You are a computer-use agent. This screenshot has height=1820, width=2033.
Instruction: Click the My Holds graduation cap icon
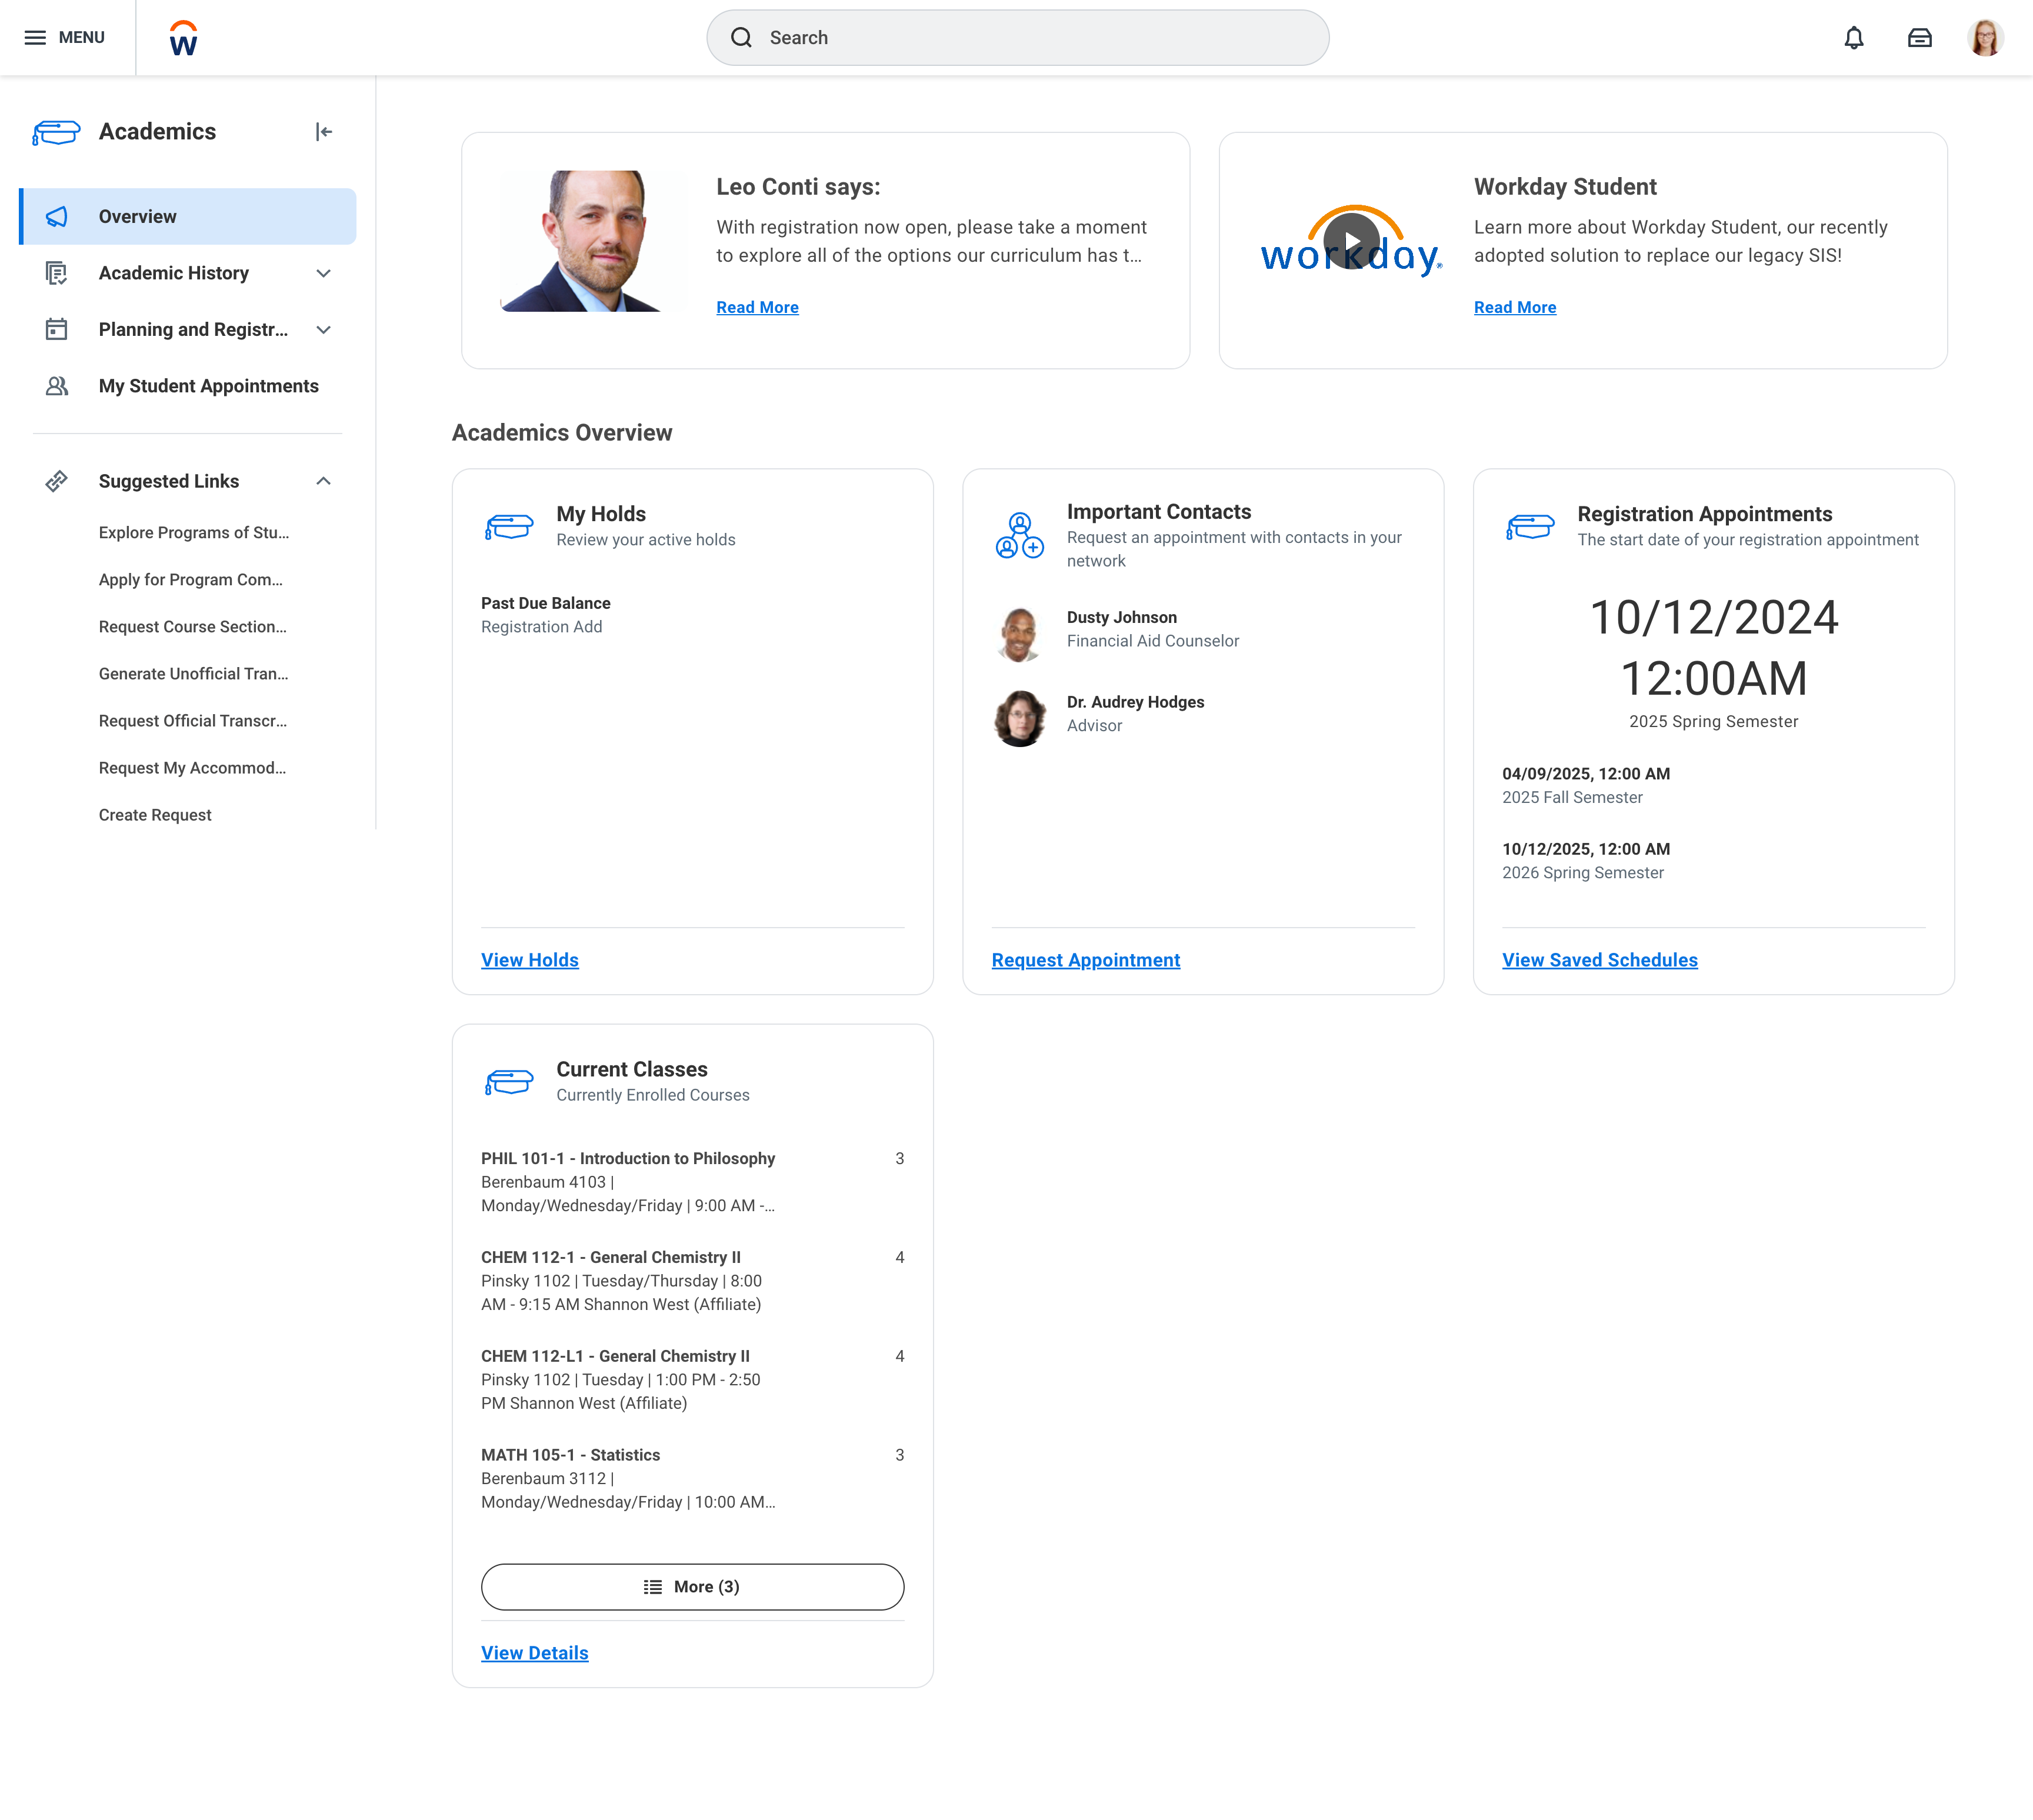(509, 526)
